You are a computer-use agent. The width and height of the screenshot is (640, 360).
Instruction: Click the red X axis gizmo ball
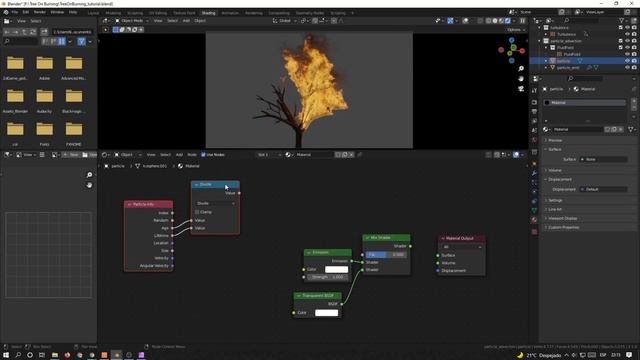point(522,51)
